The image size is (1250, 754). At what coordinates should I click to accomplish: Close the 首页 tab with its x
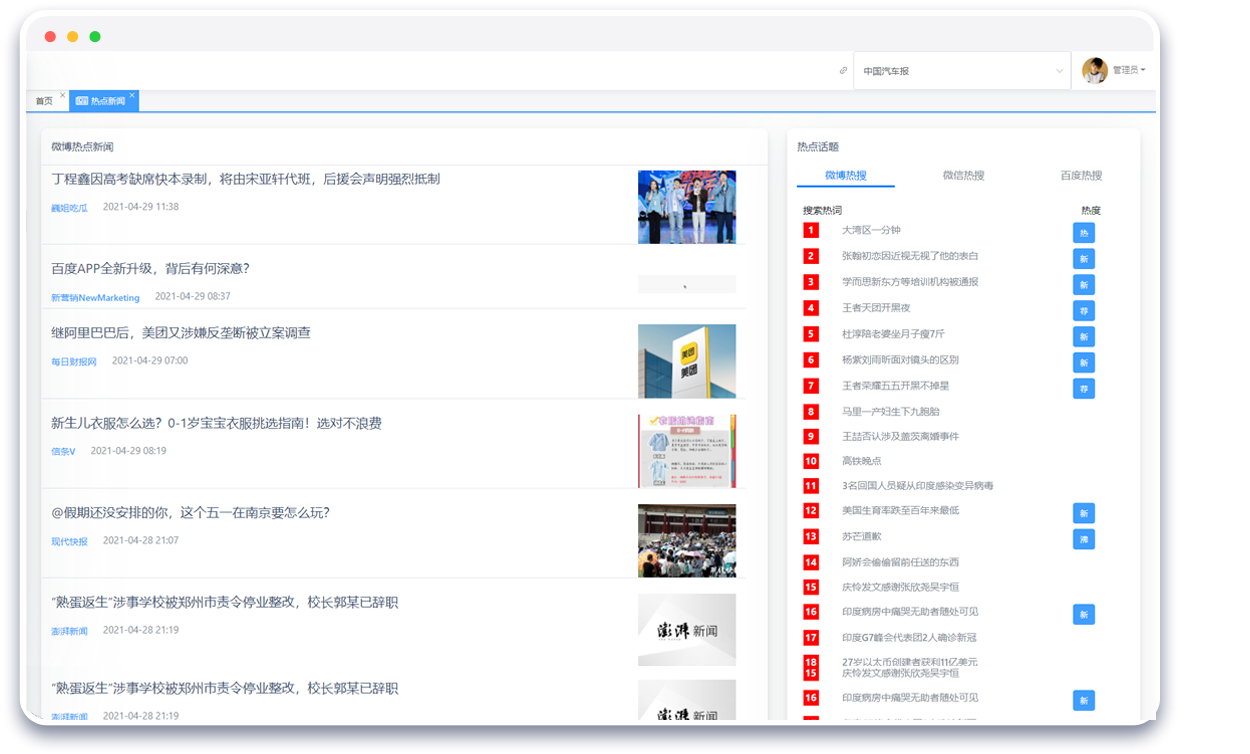(x=62, y=96)
